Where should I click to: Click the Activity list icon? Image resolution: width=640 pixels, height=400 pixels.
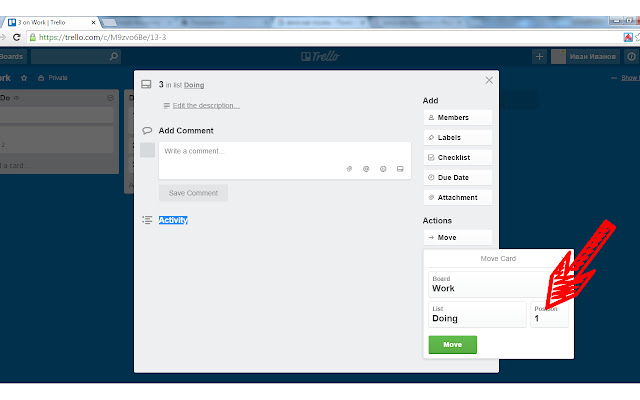coord(147,220)
